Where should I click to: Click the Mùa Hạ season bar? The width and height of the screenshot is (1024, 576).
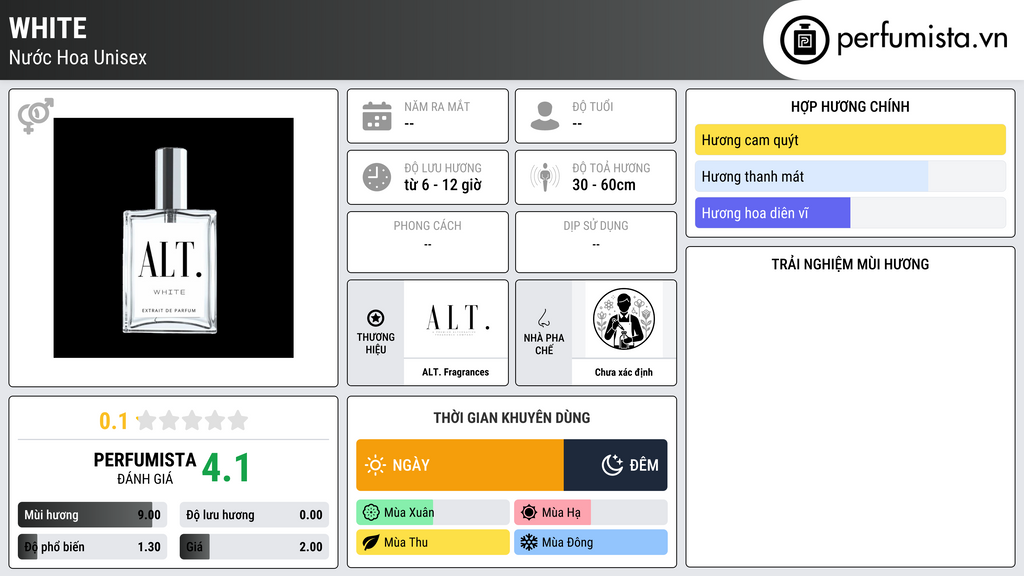click(590, 513)
